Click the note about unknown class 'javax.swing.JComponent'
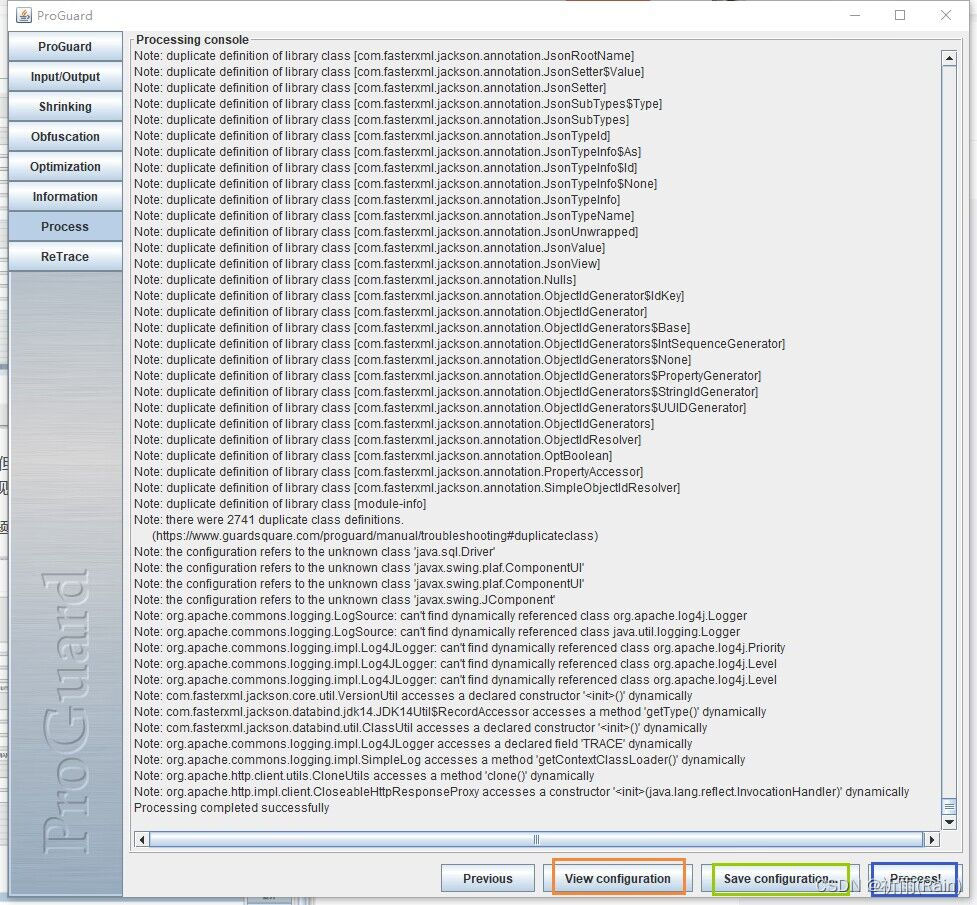Viewport: 977px width, 905px height. (x=345, y=600)
